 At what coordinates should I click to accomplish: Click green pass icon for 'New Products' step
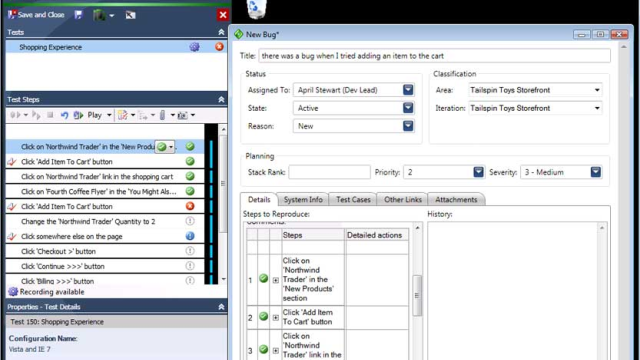coord(190,147)
